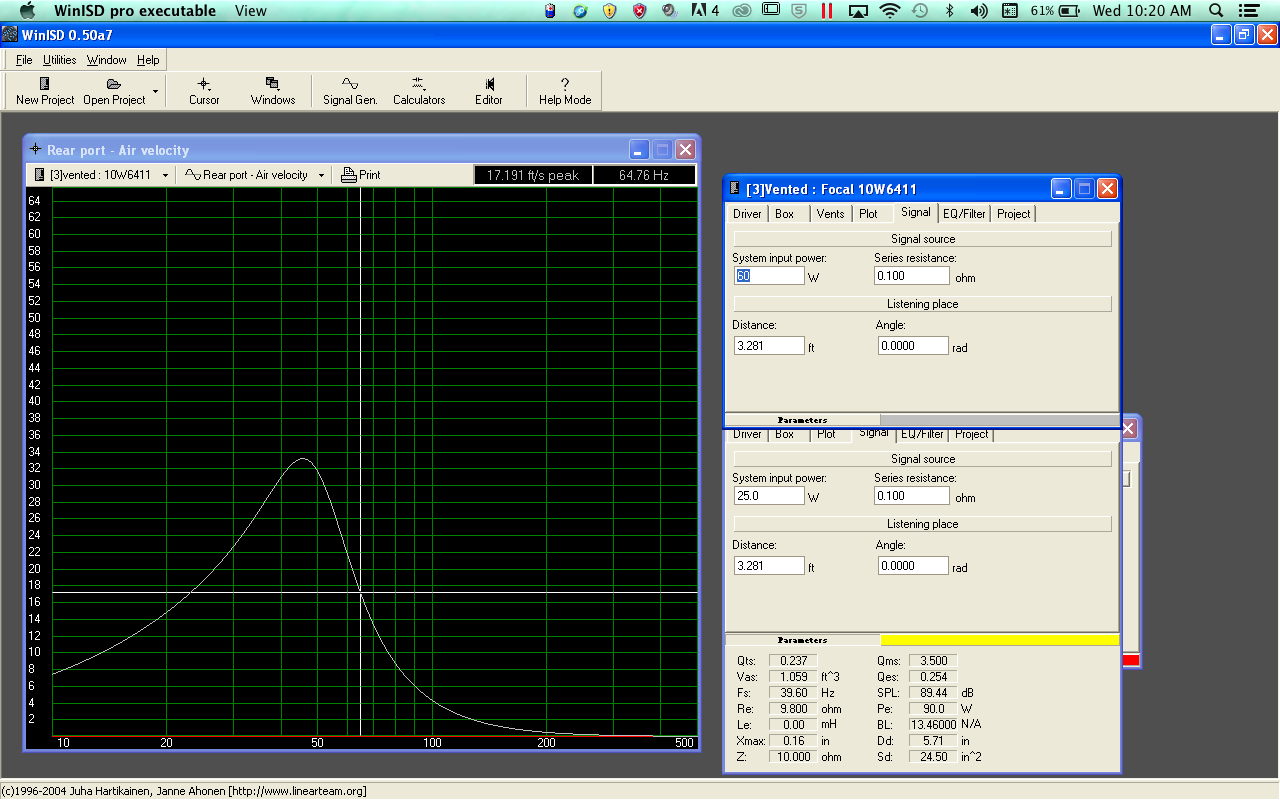Open the driver Editor

pyautogui.click(x=489, y=91)
